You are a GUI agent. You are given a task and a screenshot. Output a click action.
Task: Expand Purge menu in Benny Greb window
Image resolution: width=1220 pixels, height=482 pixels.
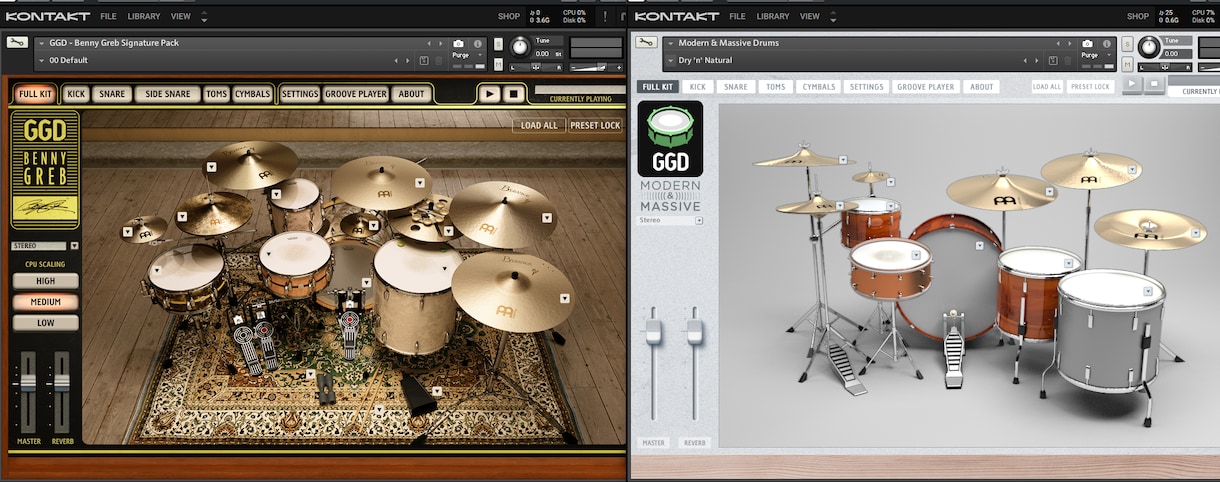pos(480,55)
